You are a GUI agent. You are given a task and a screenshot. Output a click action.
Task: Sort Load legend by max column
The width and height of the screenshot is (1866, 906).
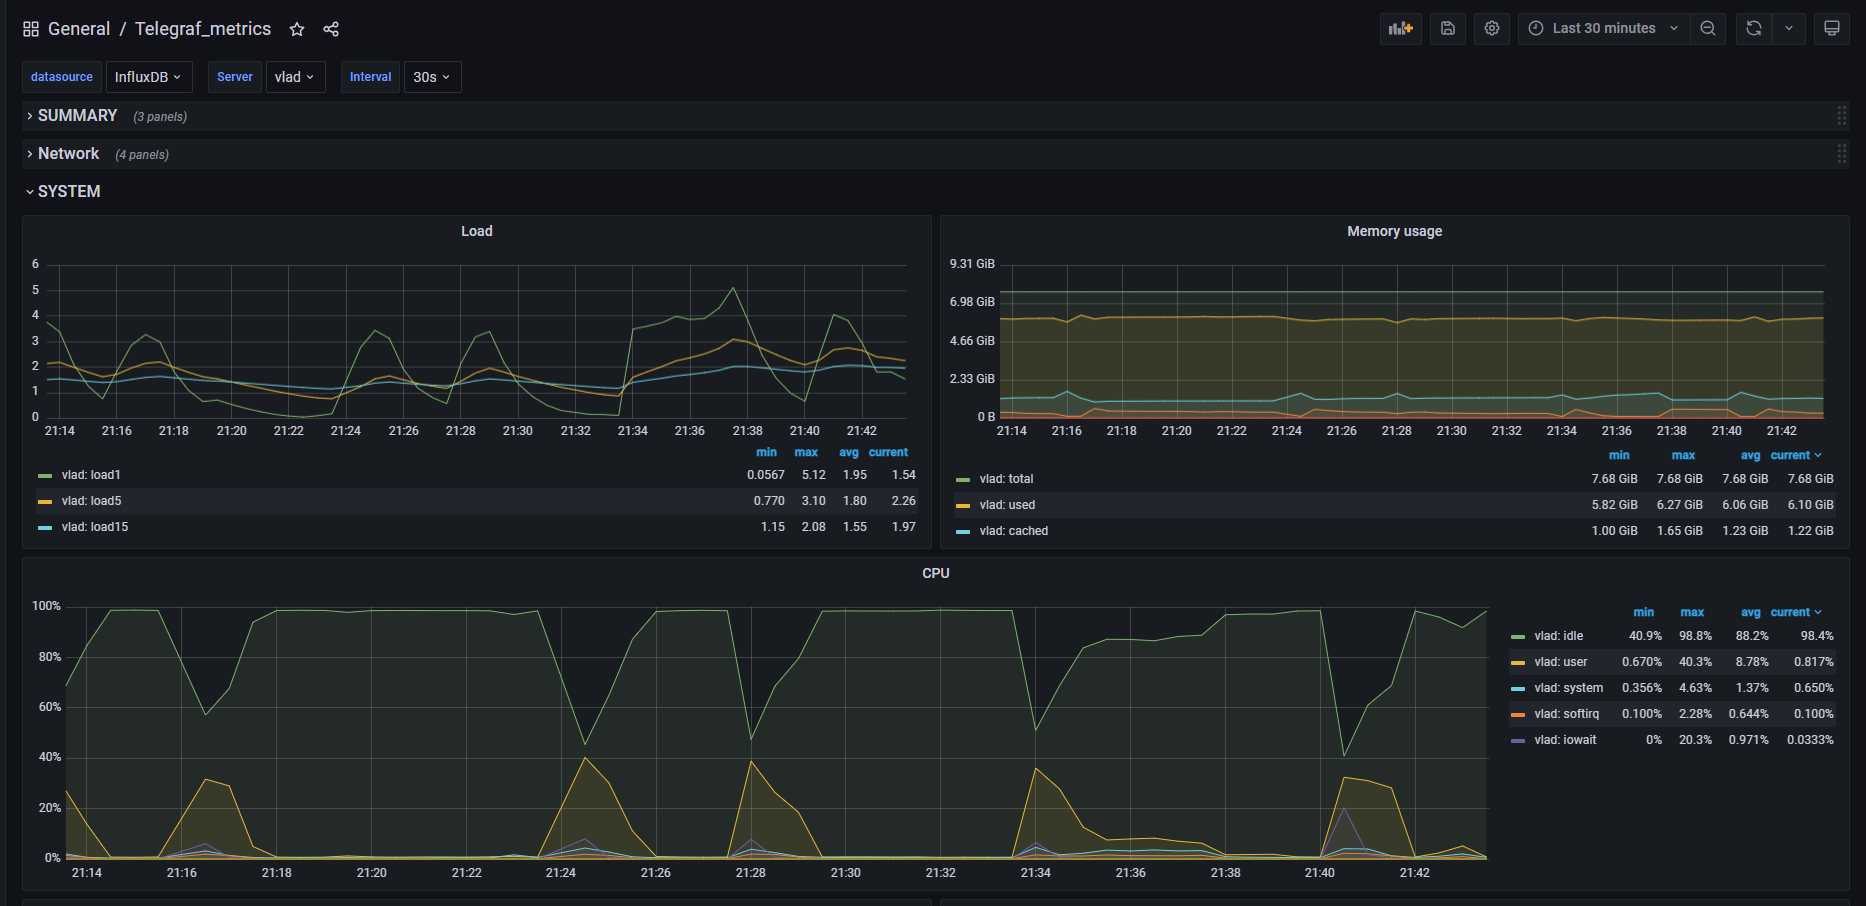click(806, 452)
